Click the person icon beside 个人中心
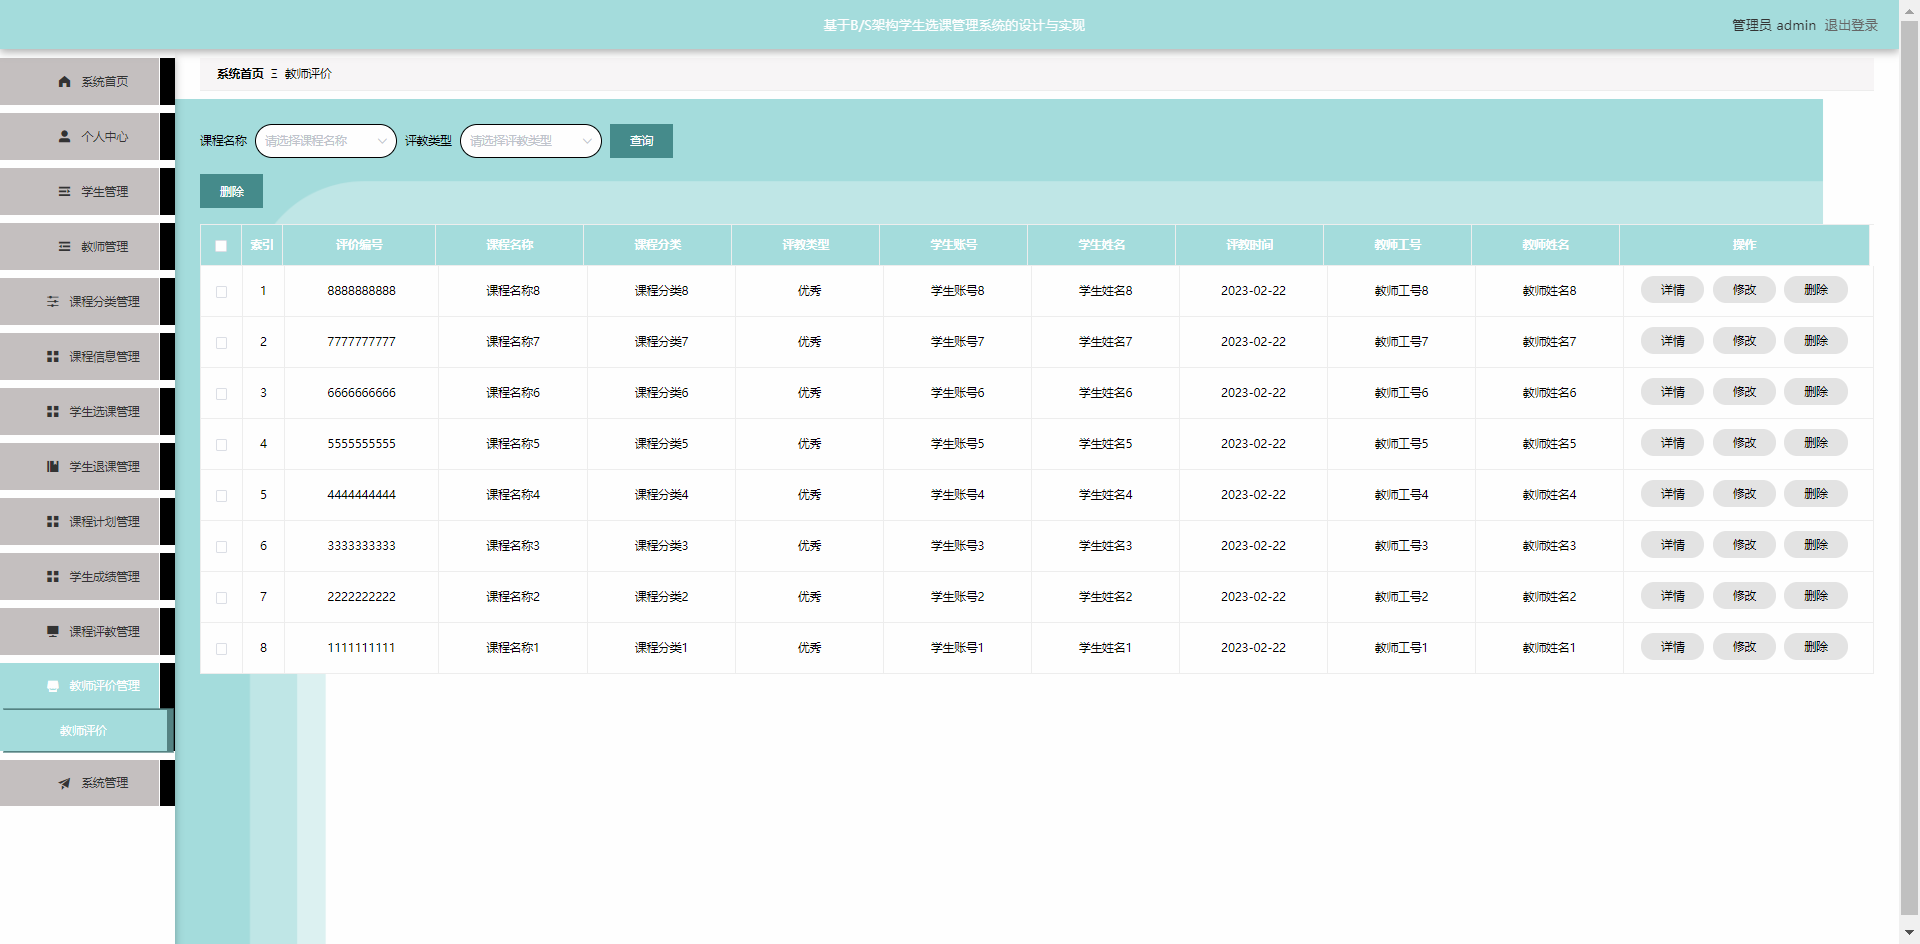This screenshot has height=944, width=1920. [x=64, y=137]
